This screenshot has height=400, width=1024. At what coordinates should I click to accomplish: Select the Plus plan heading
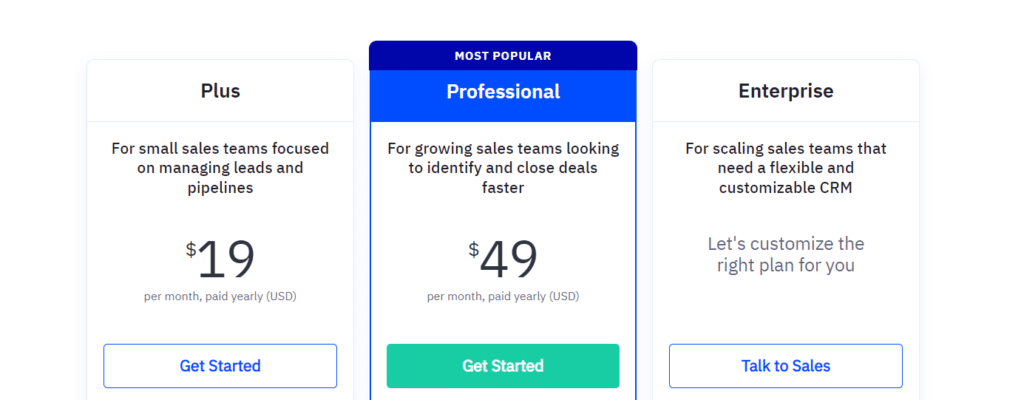[x=220, y=91]
